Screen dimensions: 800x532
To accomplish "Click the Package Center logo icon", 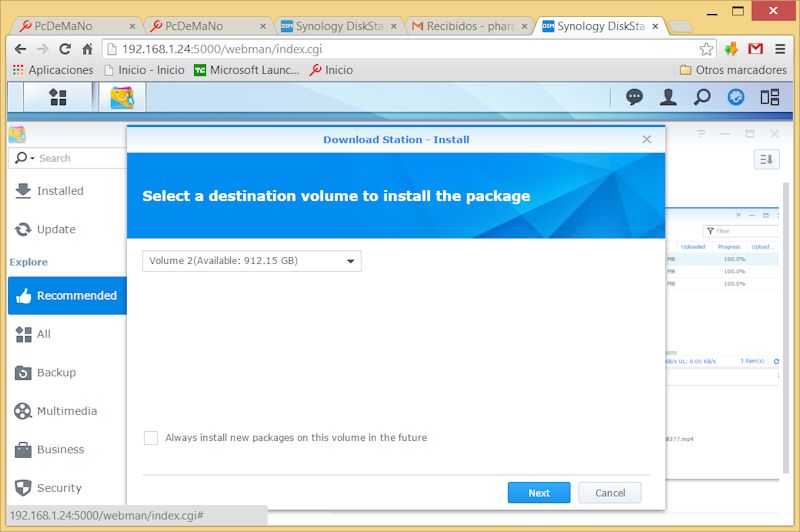I will tap(17, 135).
